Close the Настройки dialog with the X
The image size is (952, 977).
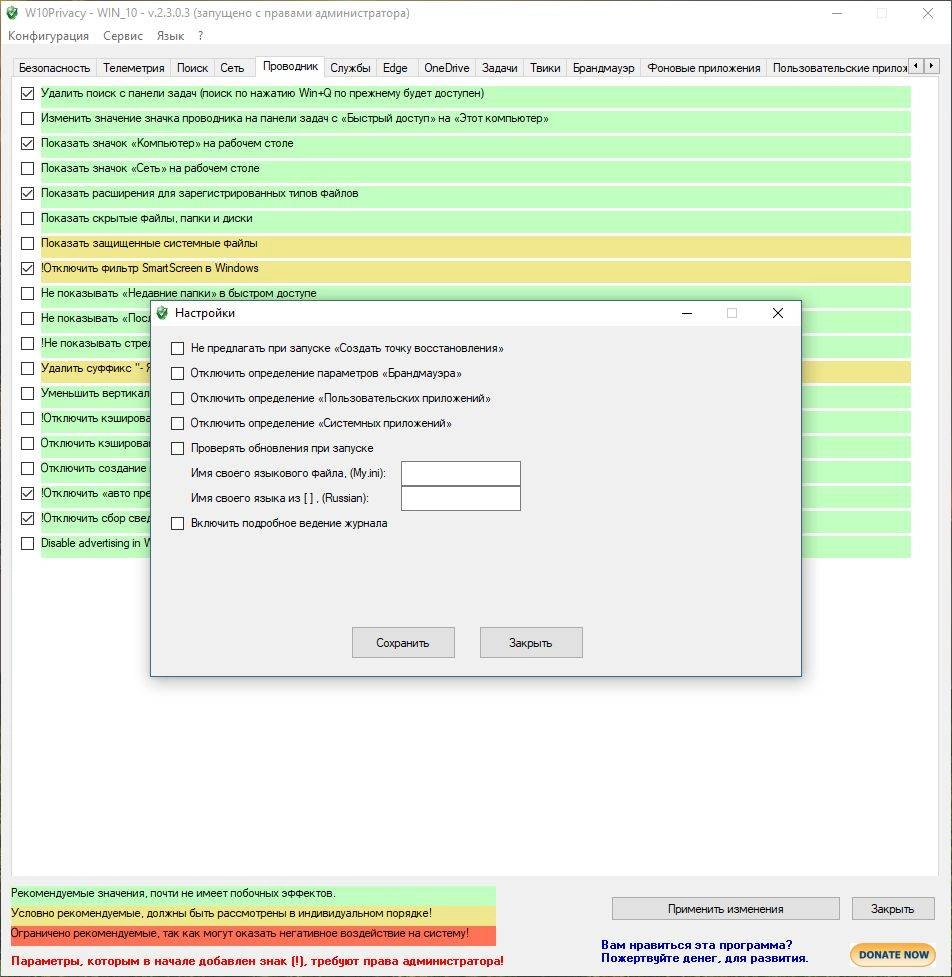[778, 313]
